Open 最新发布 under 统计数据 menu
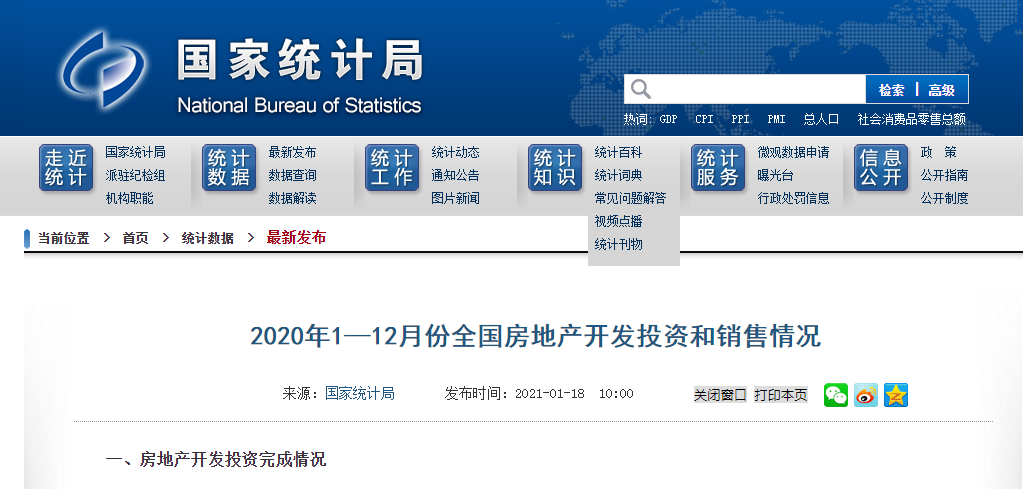 (x=292, y=153)
